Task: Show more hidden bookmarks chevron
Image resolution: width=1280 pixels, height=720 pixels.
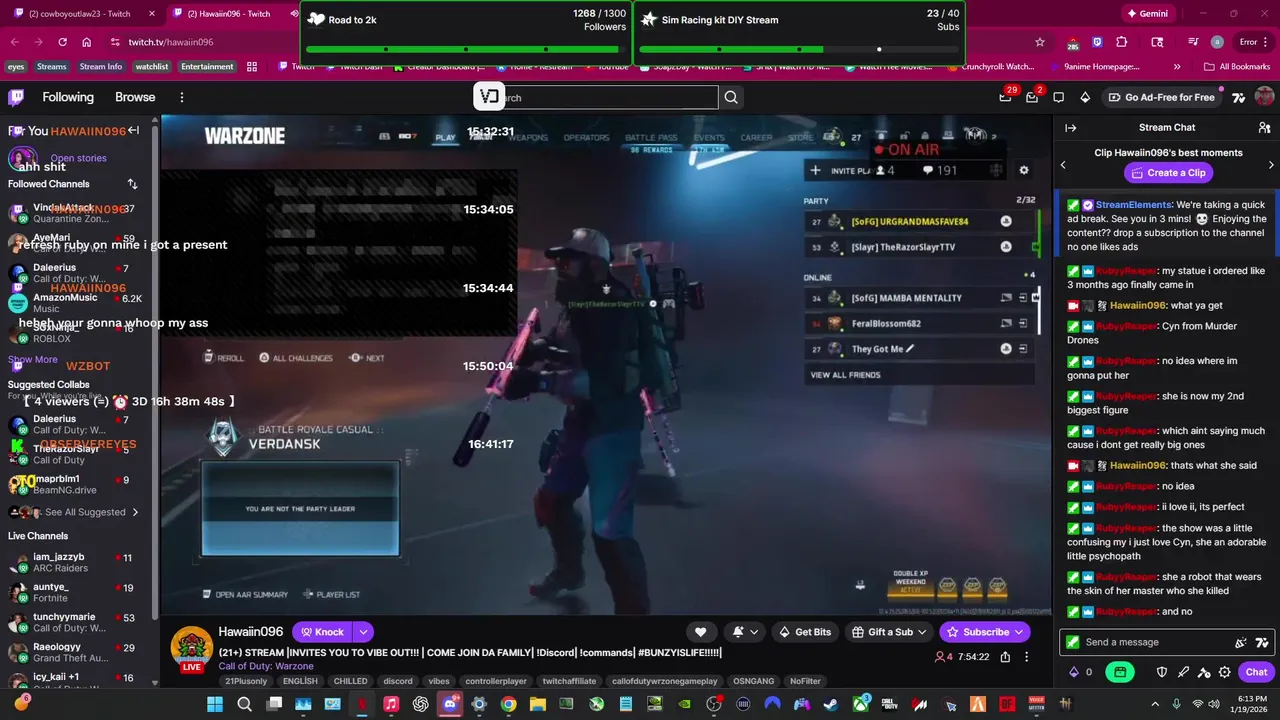Action: click(x=1176, y=66)
